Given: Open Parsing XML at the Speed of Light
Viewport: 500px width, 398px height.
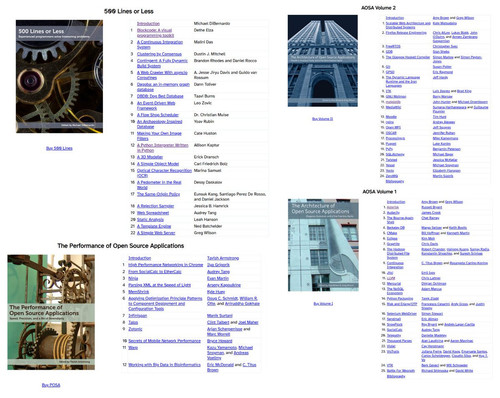Looking at the screenshot, I should pyautogui.click(x=160, y=285).
